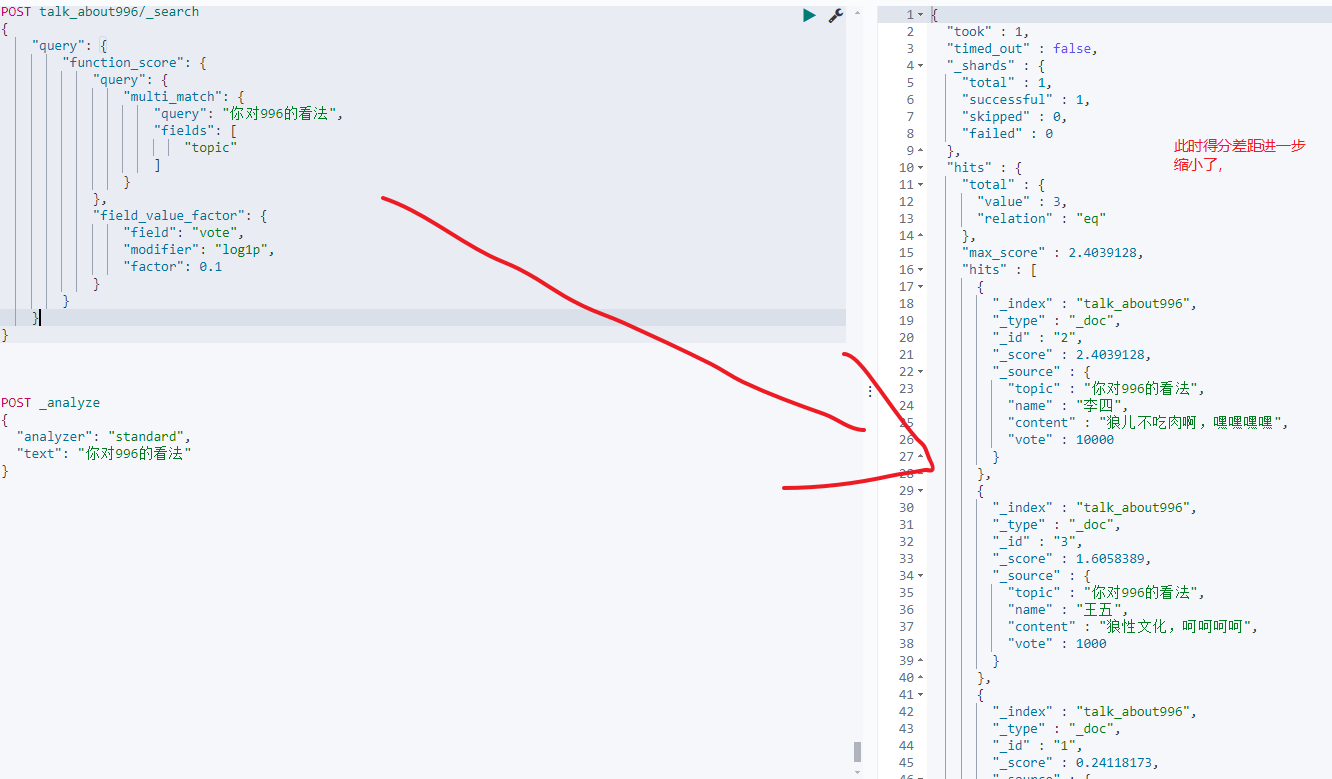Click the "failed" : 0 response line
The image size is (1332, 779).
[1007, 134]
